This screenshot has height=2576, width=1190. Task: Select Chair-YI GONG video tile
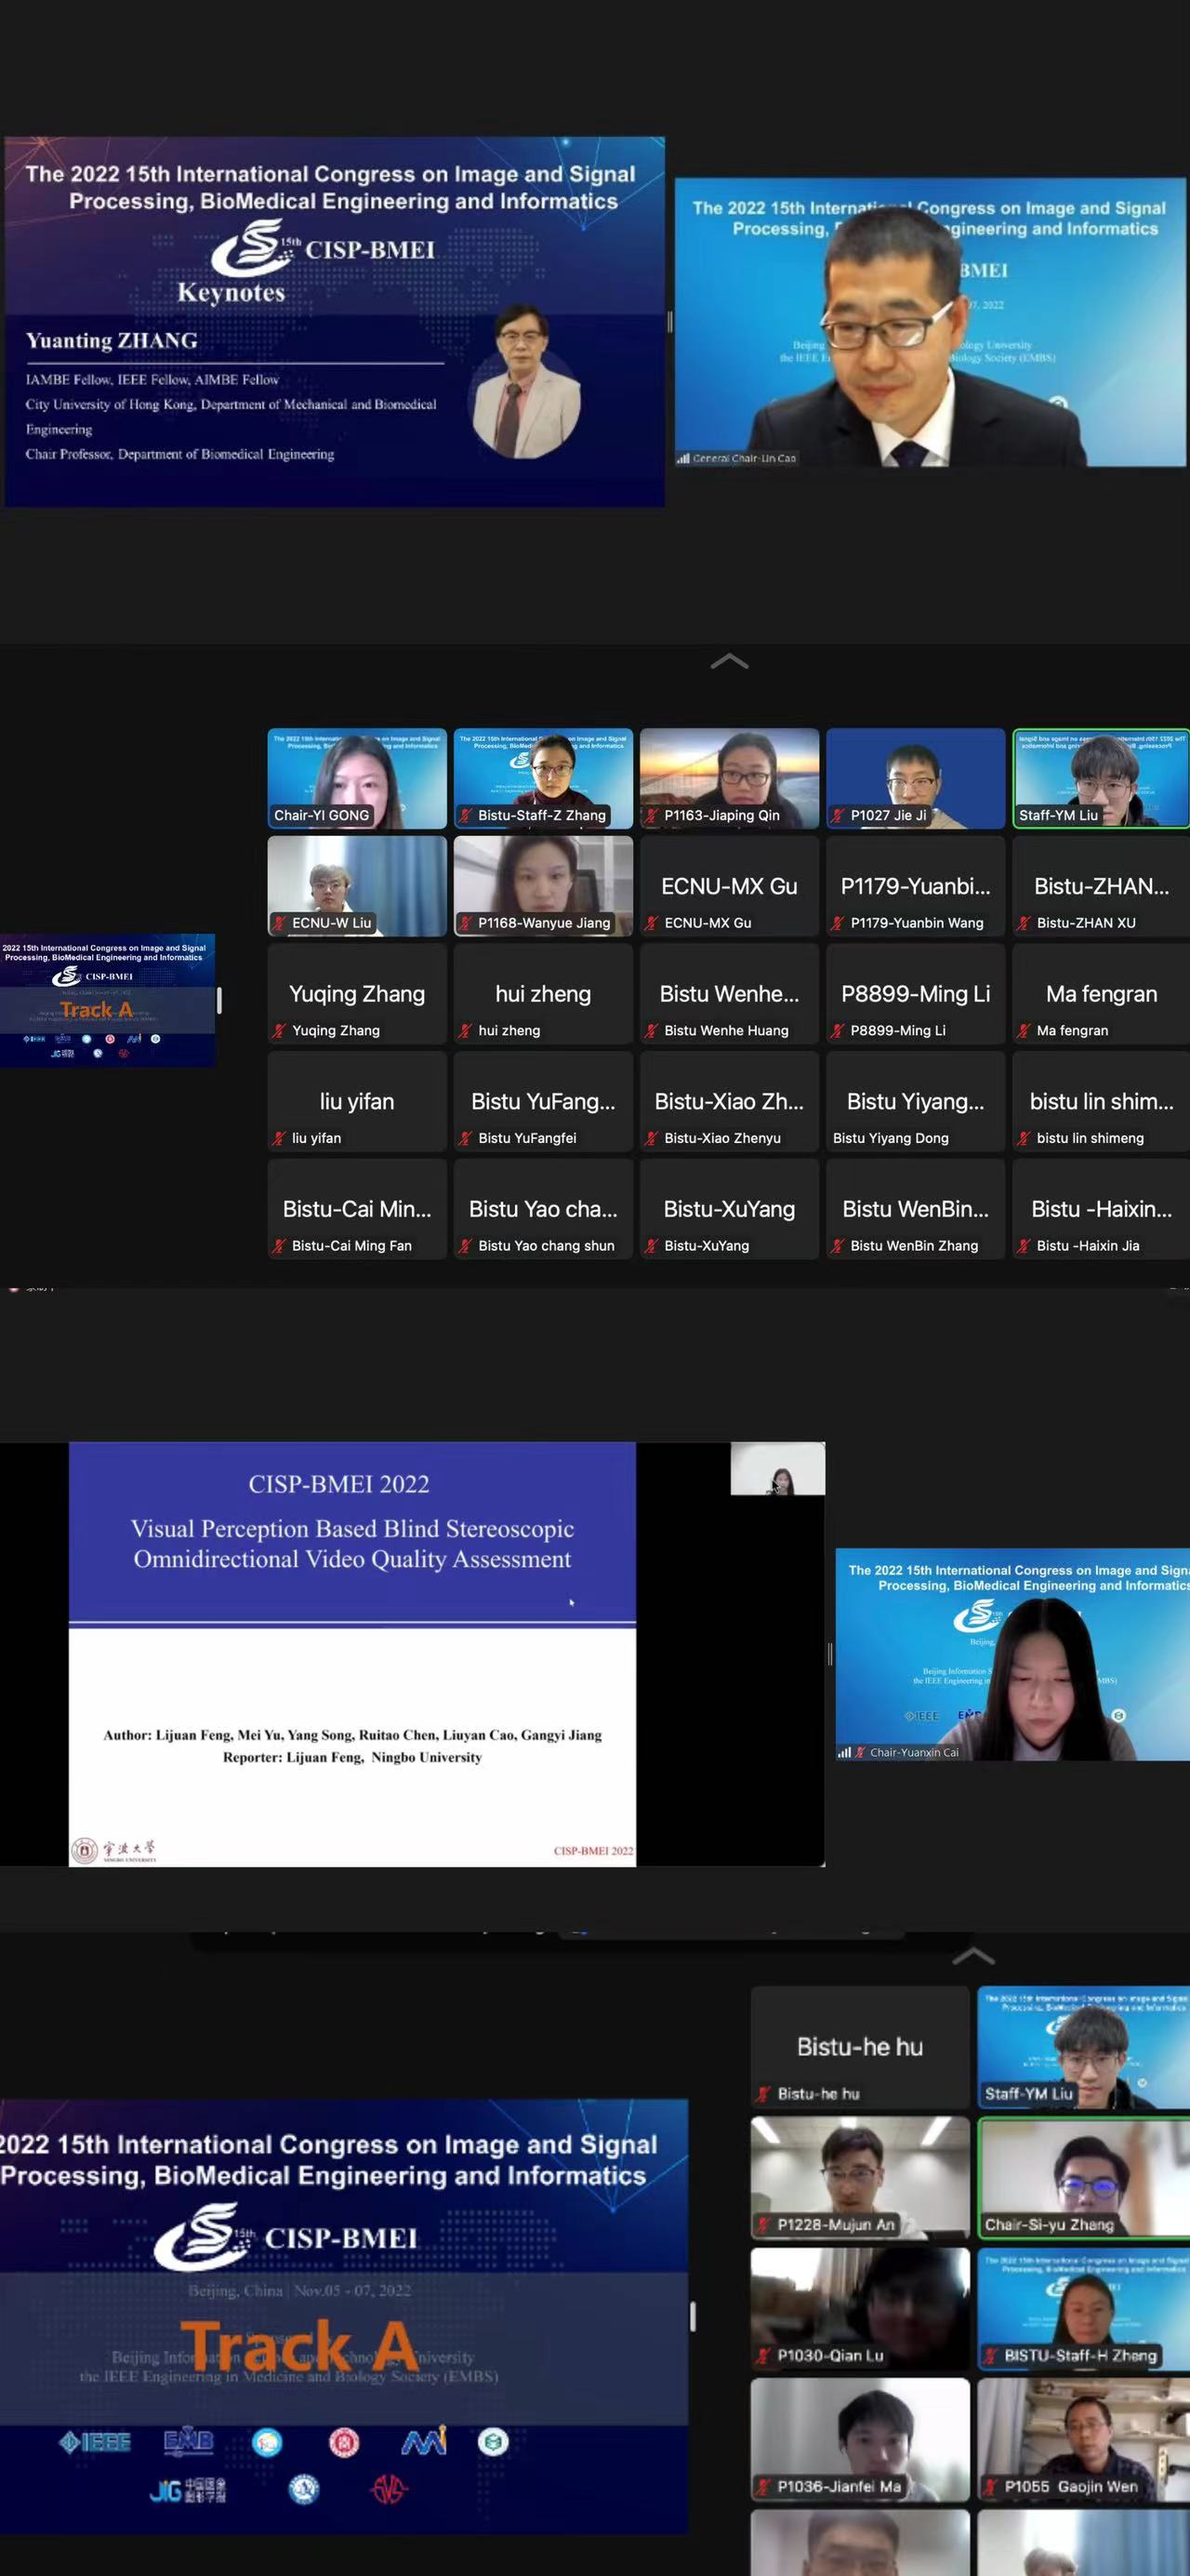pos(357,778)
